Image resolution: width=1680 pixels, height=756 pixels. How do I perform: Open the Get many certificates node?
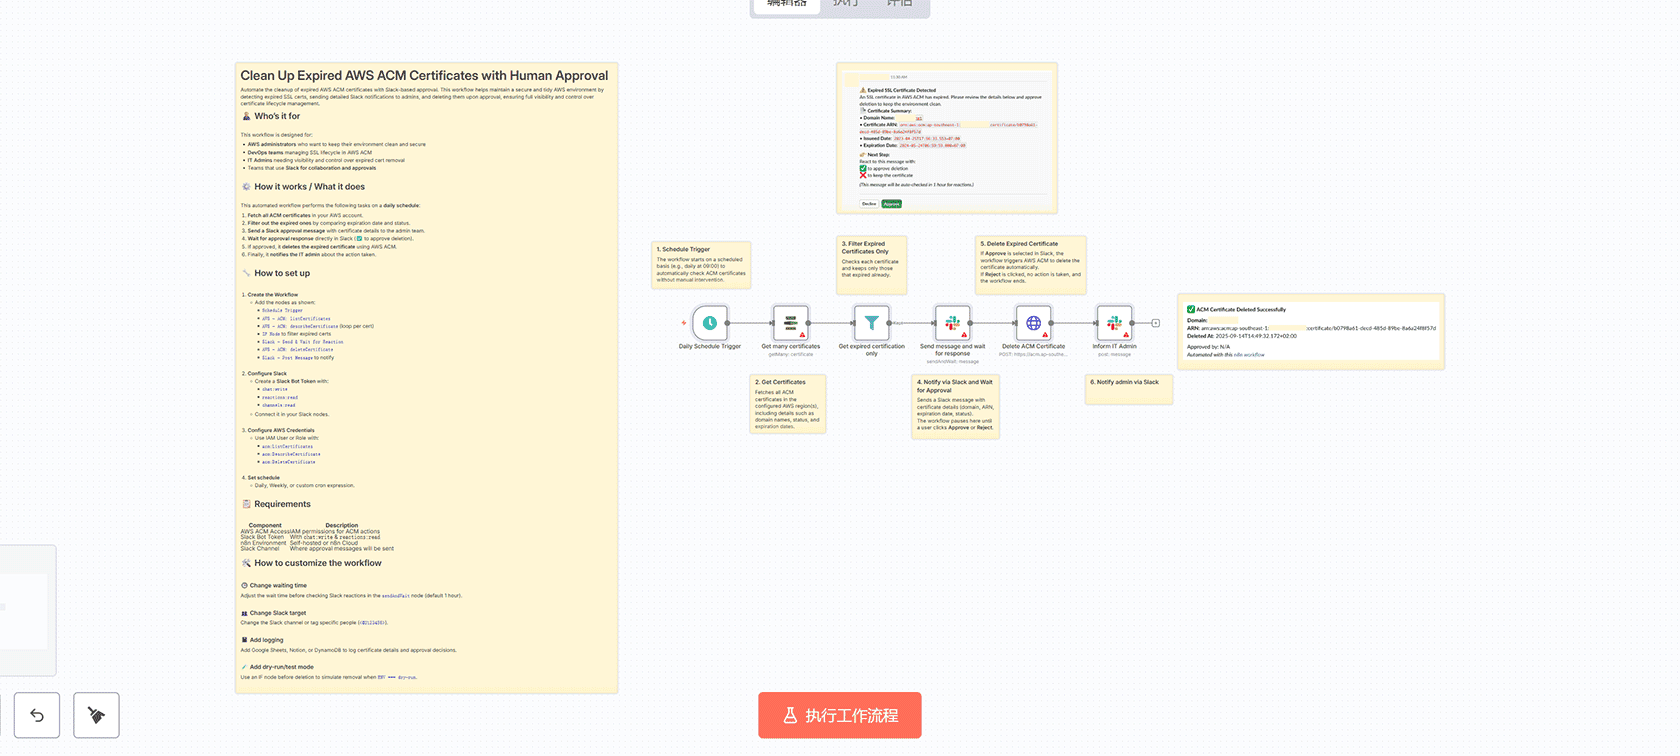coord(790,323)
